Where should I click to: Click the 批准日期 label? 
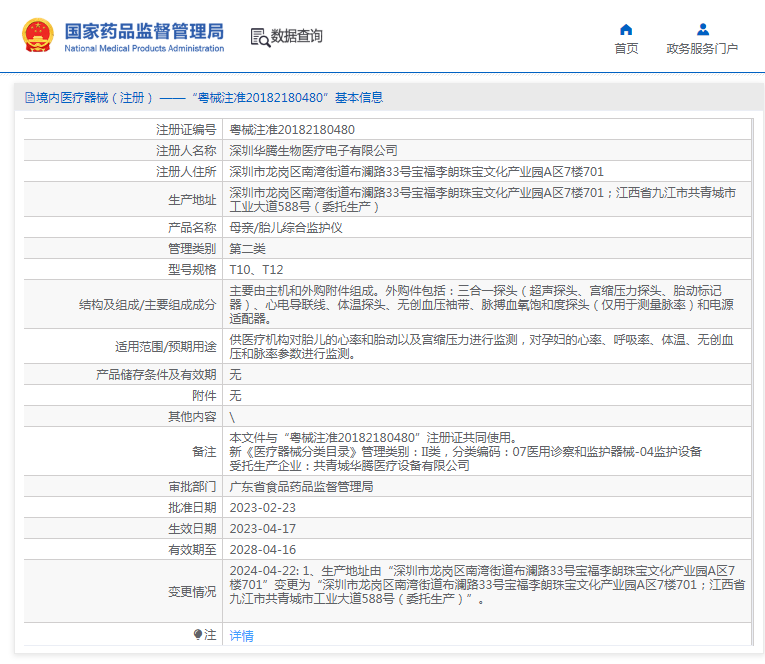[192, 508]
